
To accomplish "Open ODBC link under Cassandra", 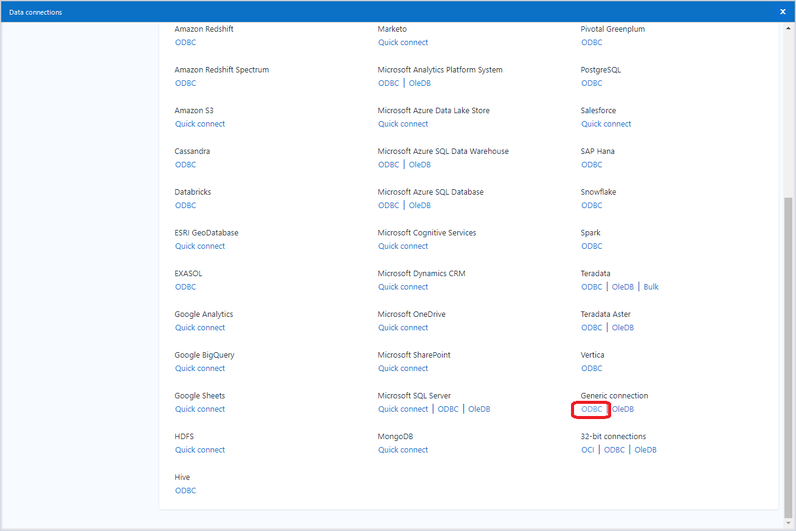I will pyautogui.click(x=185, y=164).
